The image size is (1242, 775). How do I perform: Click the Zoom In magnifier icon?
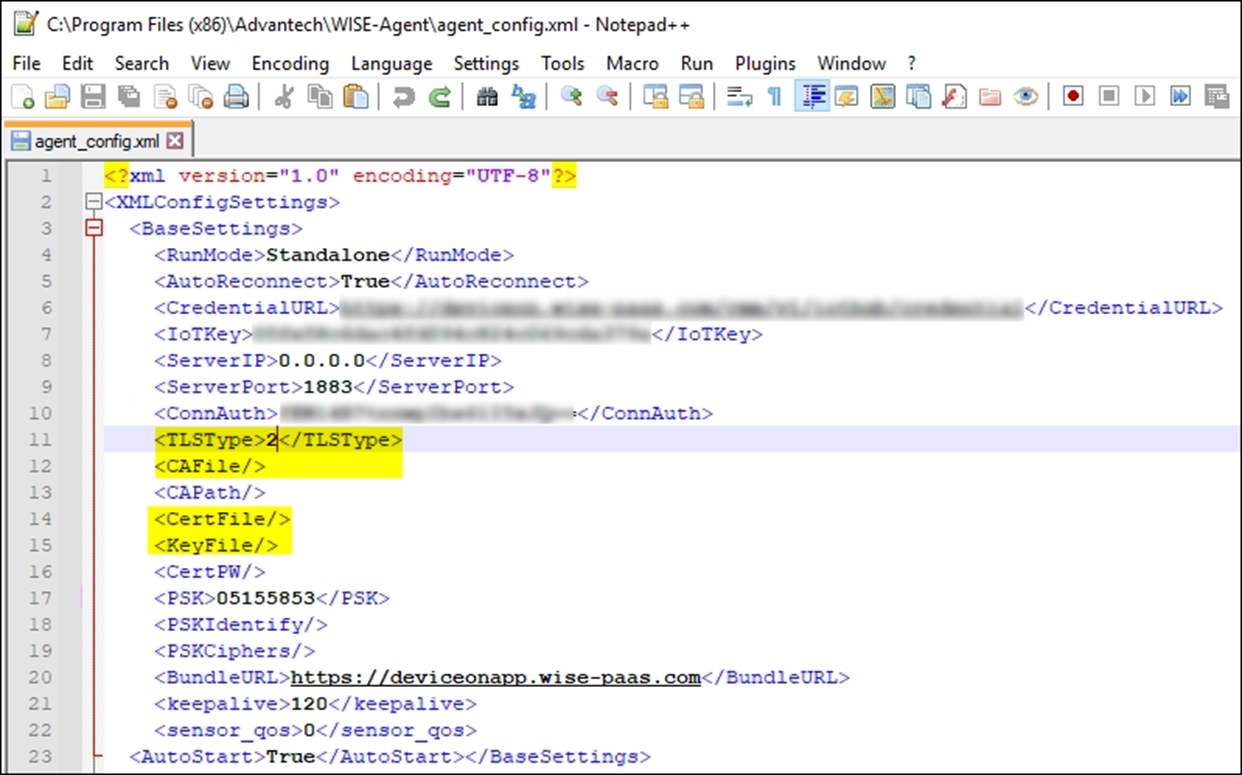[571, 97]
